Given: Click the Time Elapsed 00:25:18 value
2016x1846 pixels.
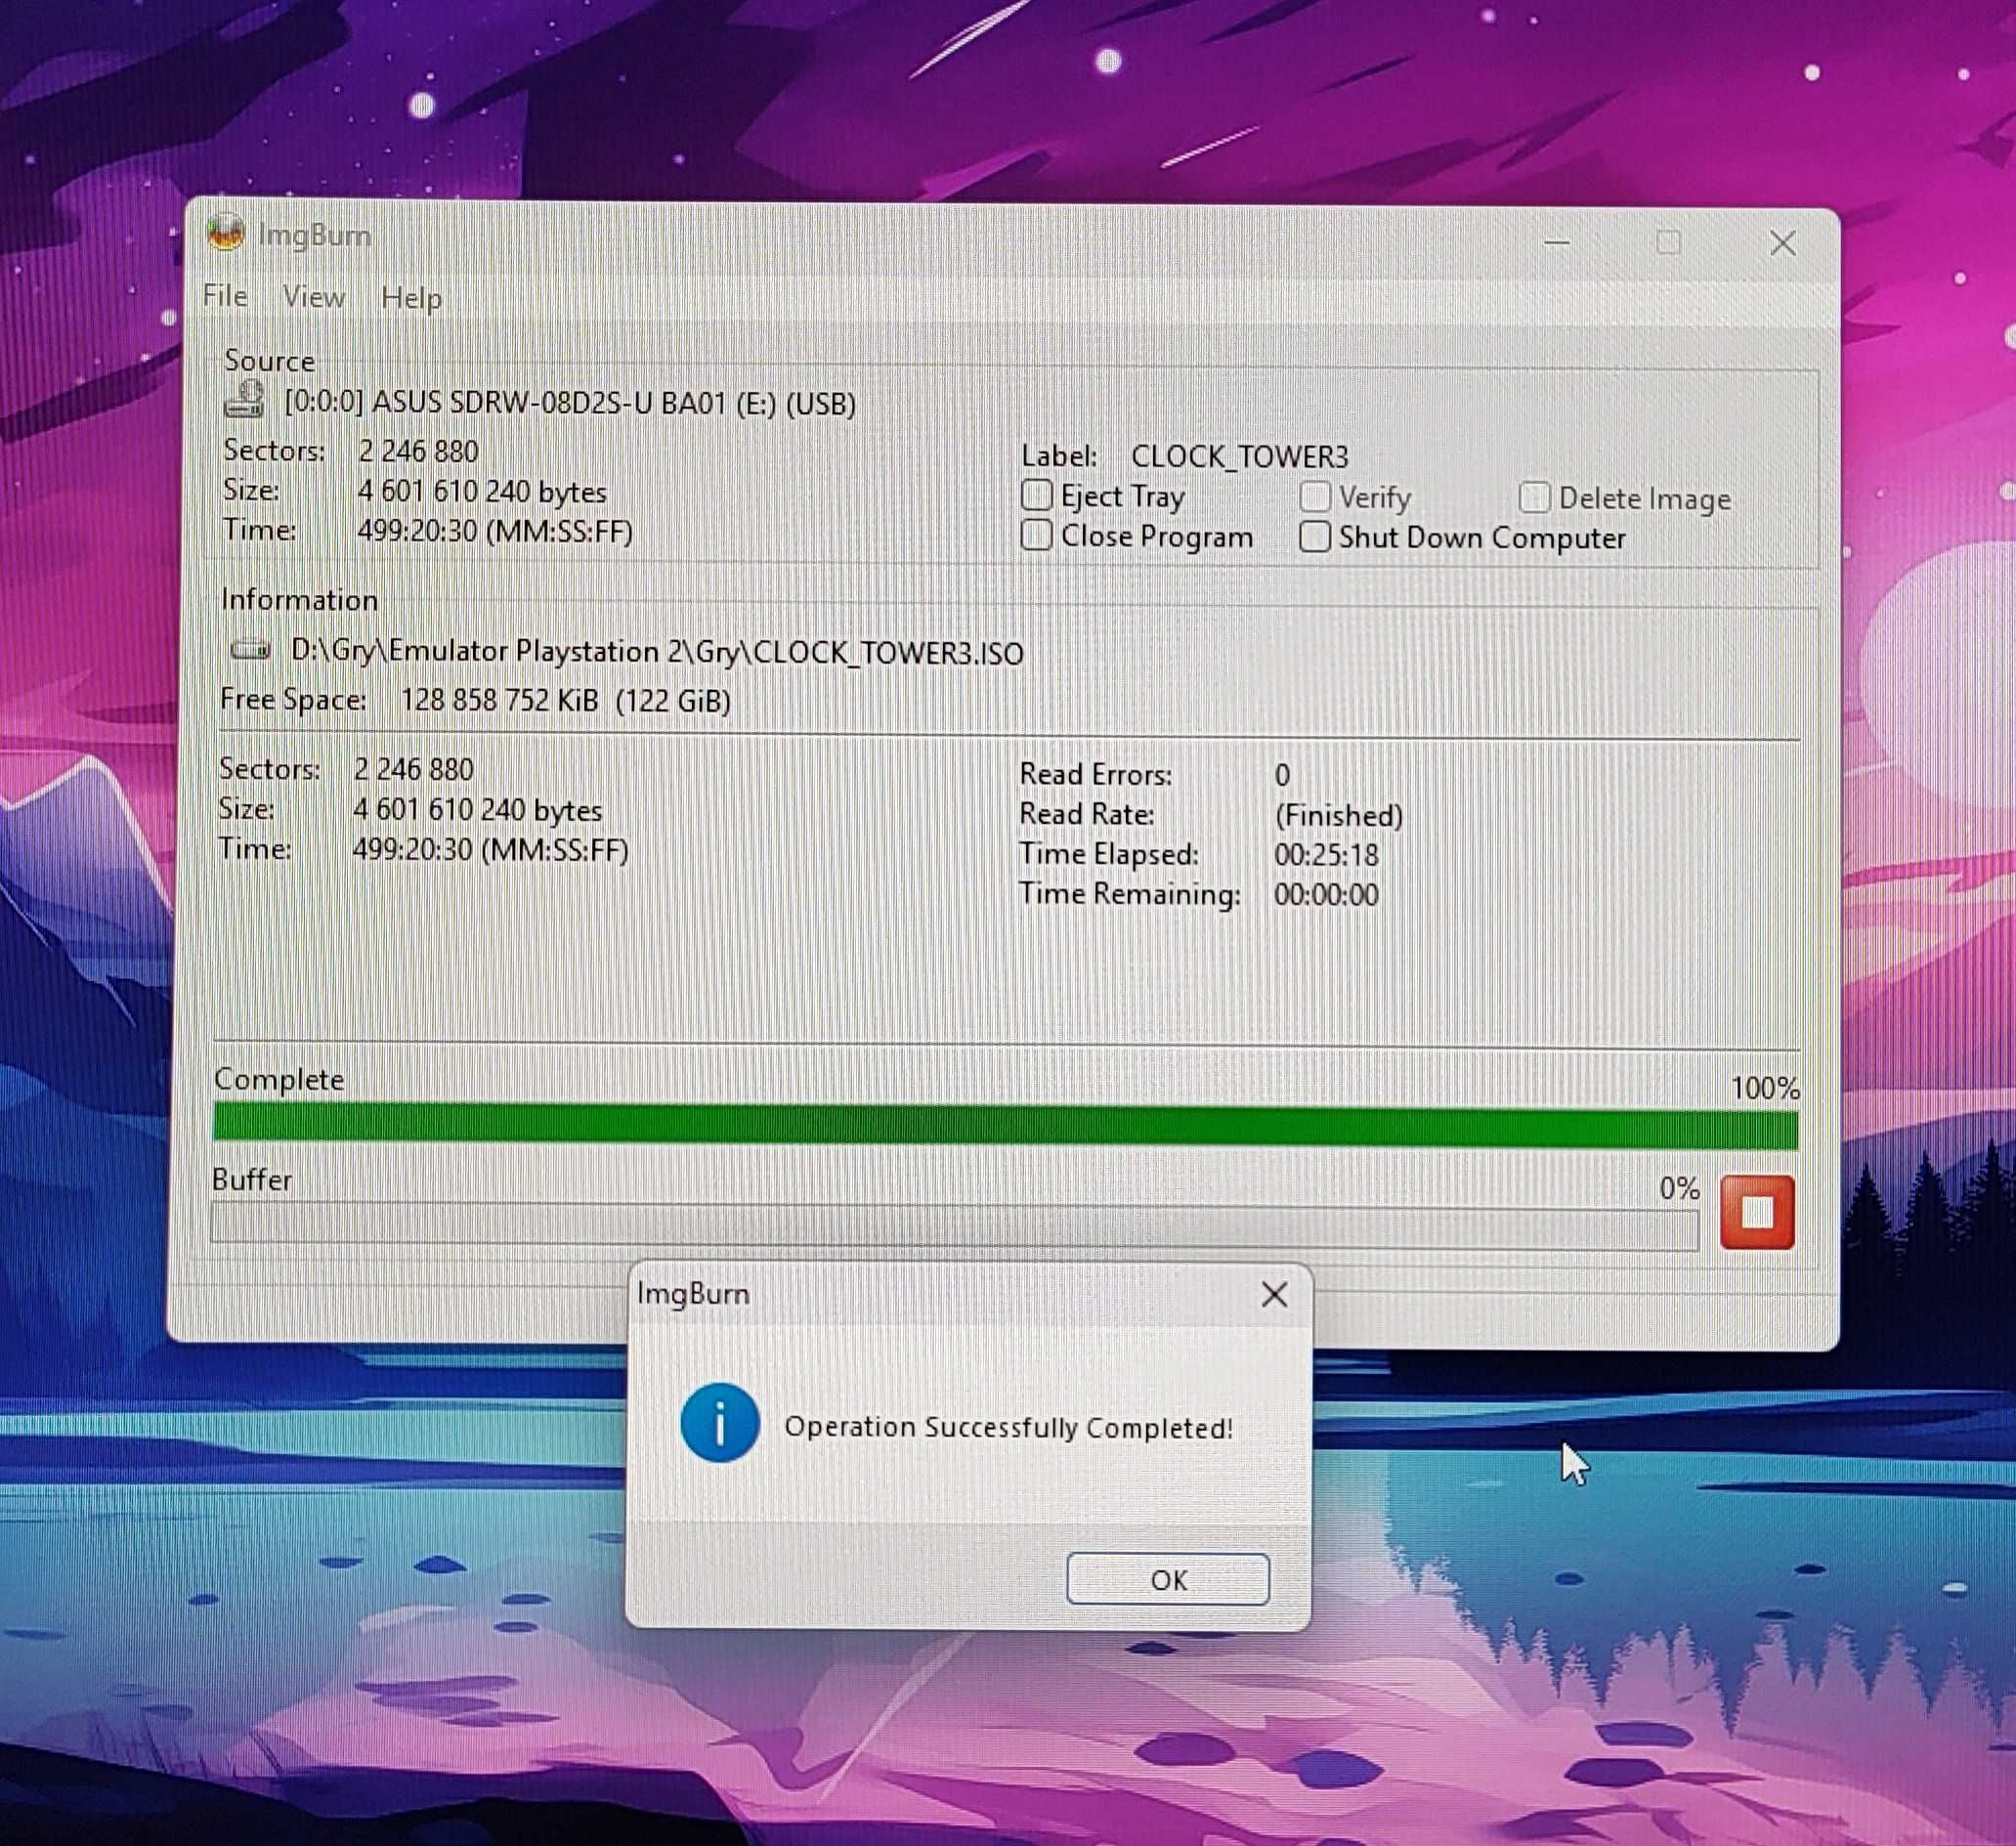Looking at the screenshot, I should (1326, 855).
